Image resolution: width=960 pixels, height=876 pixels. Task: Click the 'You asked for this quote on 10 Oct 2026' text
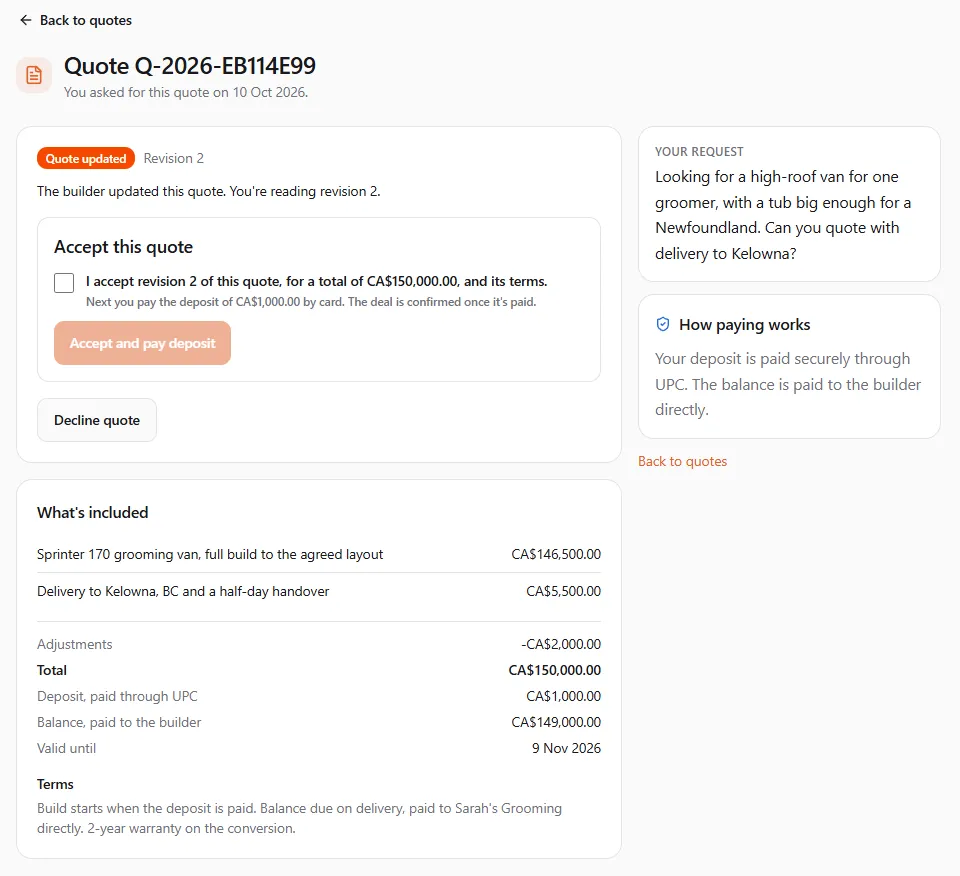[x=186, y=92]
